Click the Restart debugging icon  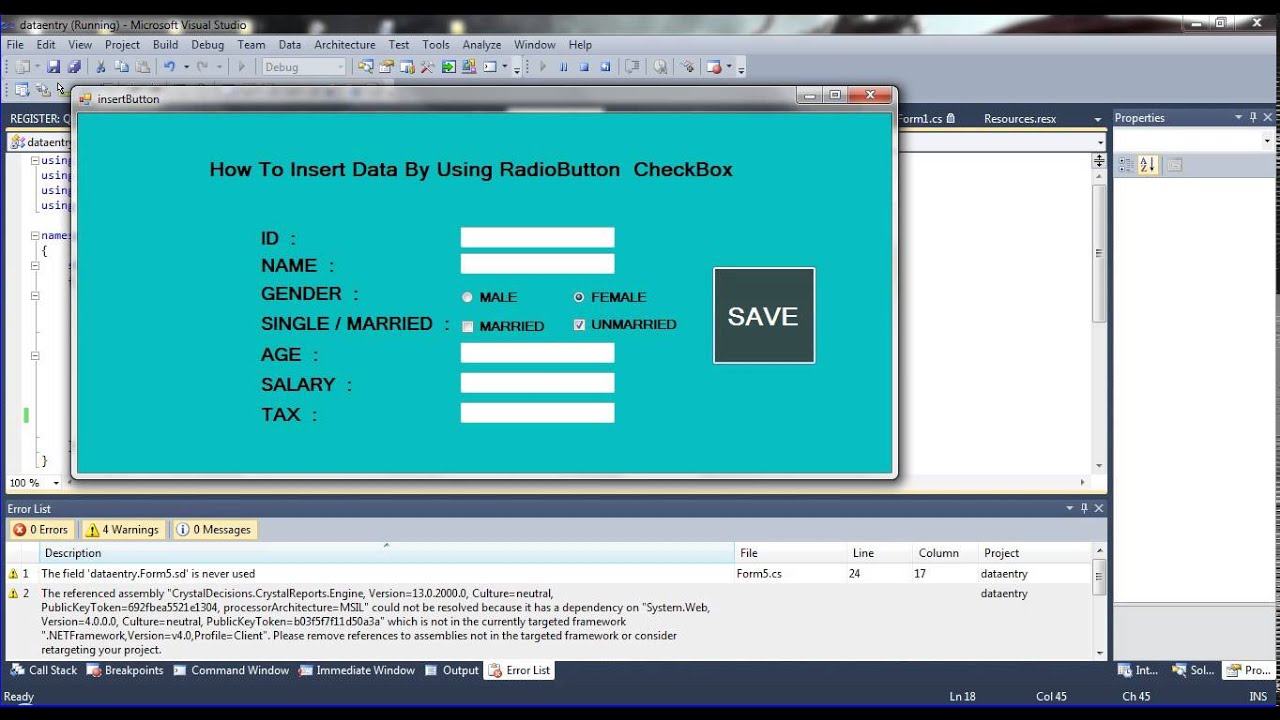605,67
